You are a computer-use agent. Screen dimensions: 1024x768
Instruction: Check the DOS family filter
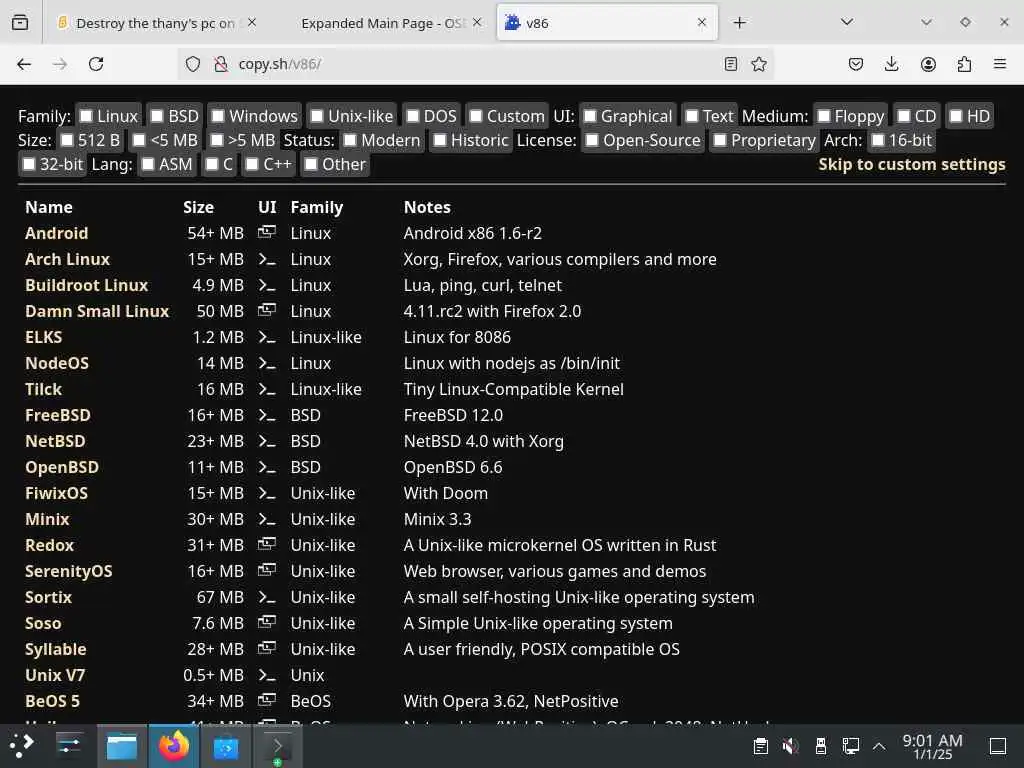(x=413, y=116)
